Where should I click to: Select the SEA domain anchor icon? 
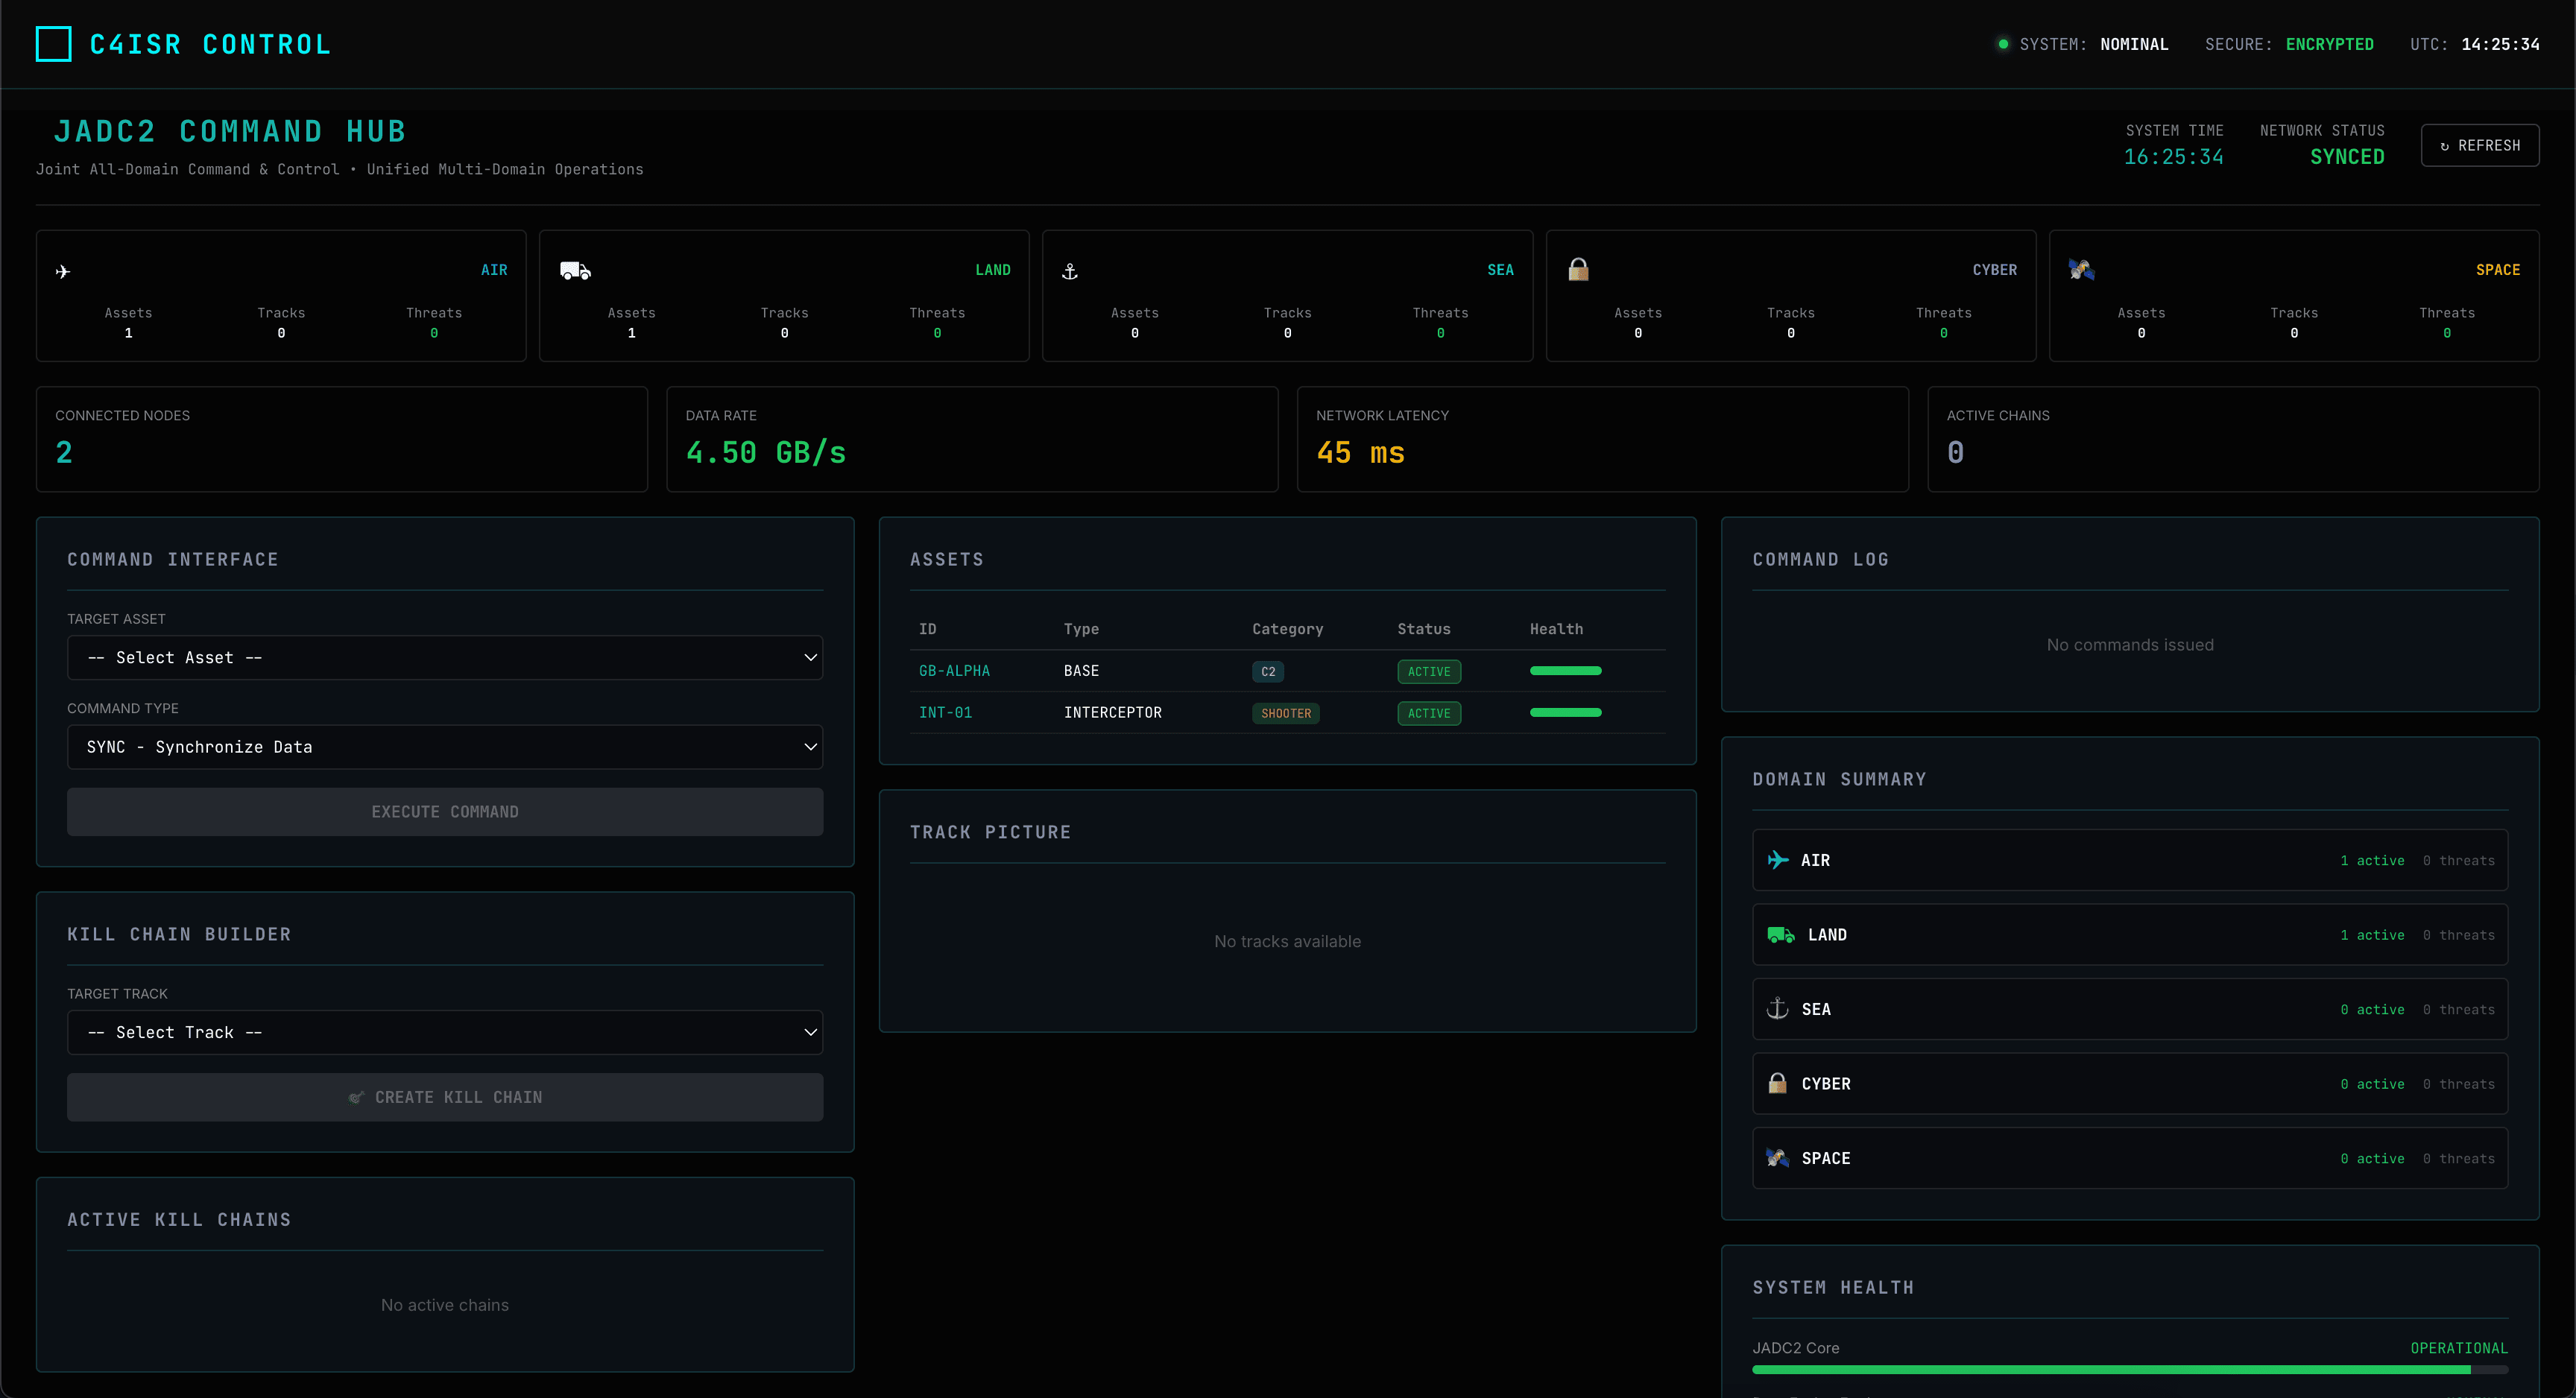click(x=1069, y=269)
